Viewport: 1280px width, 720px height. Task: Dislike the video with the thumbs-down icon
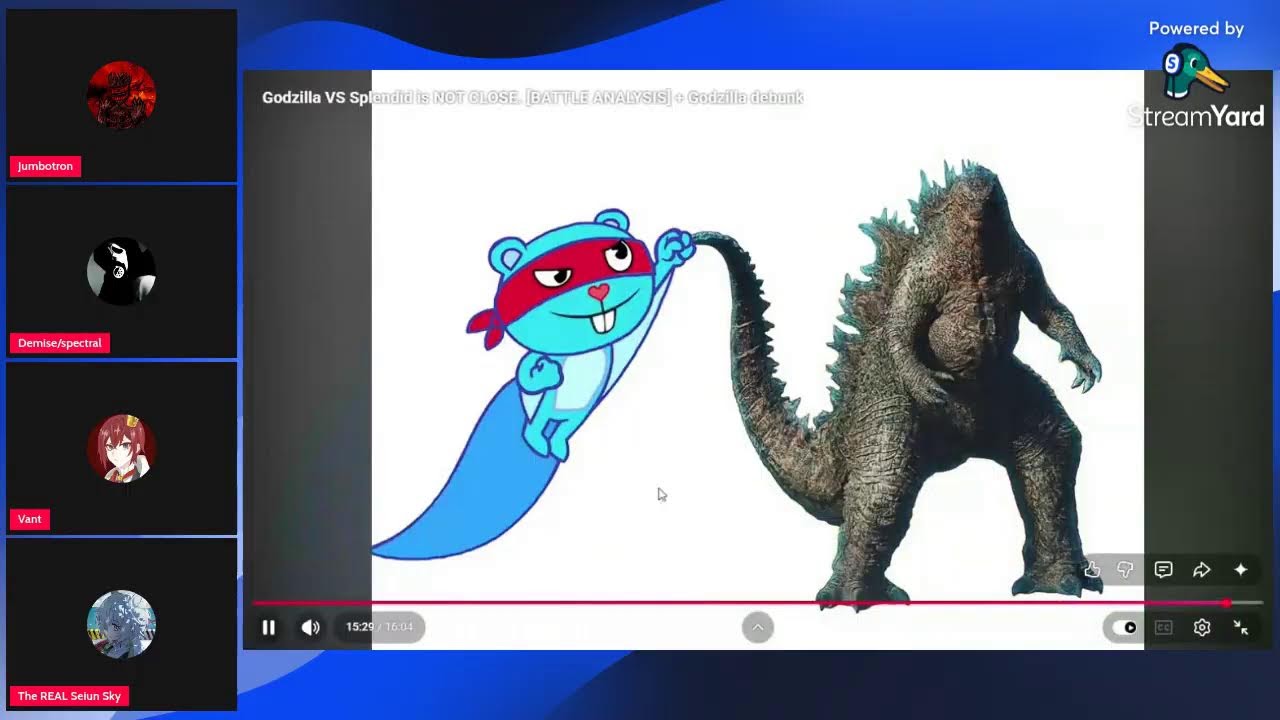(x=1125, y=569)
